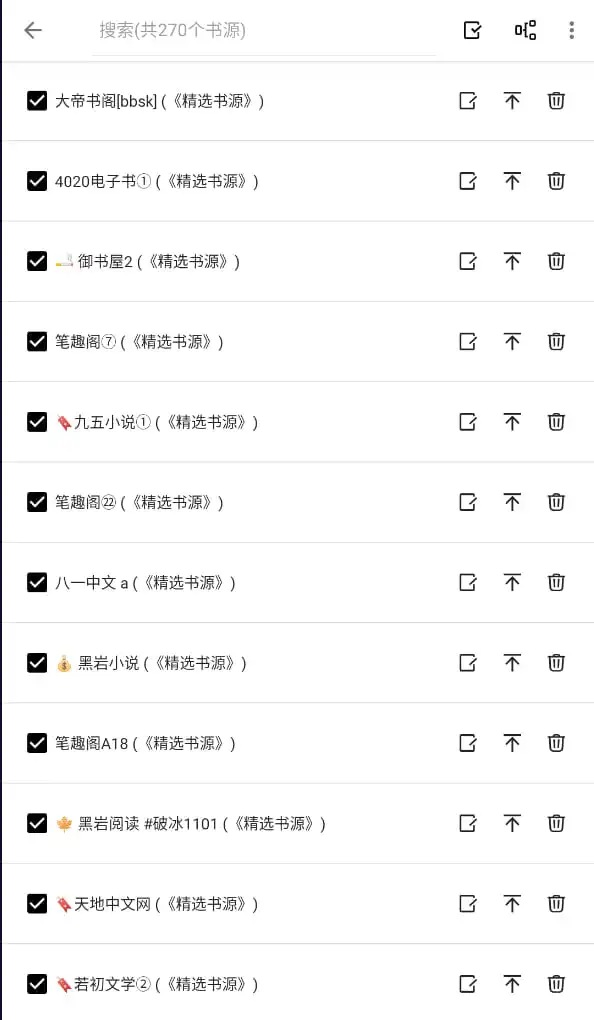Move 若初文学② source to top
This screenshot has width=594, height=1020.
[512, 984]
